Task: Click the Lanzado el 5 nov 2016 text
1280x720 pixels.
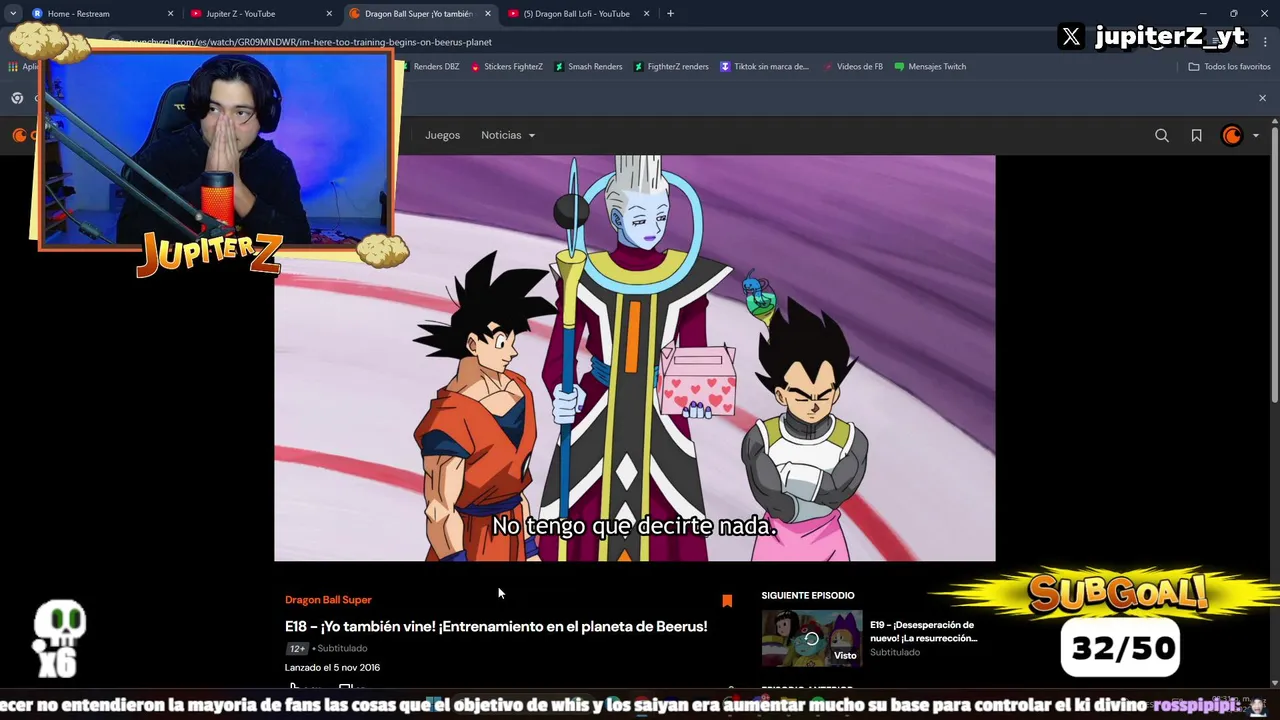Action: pyautogui.click(x=332, y=668)
